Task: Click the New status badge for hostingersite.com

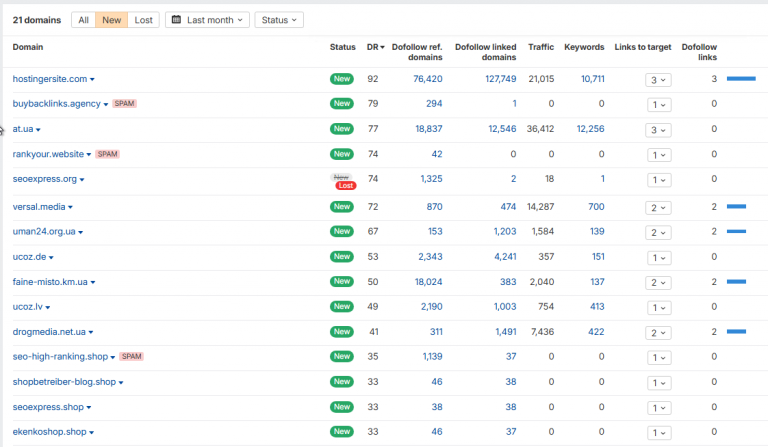Action: [341, 79]
